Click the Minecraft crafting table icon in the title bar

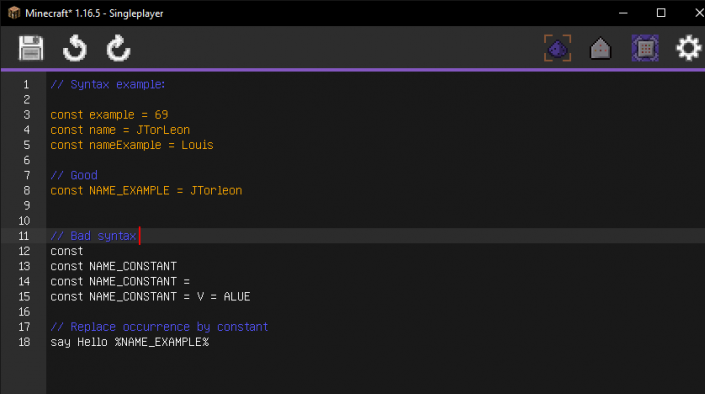pos(14,13)
